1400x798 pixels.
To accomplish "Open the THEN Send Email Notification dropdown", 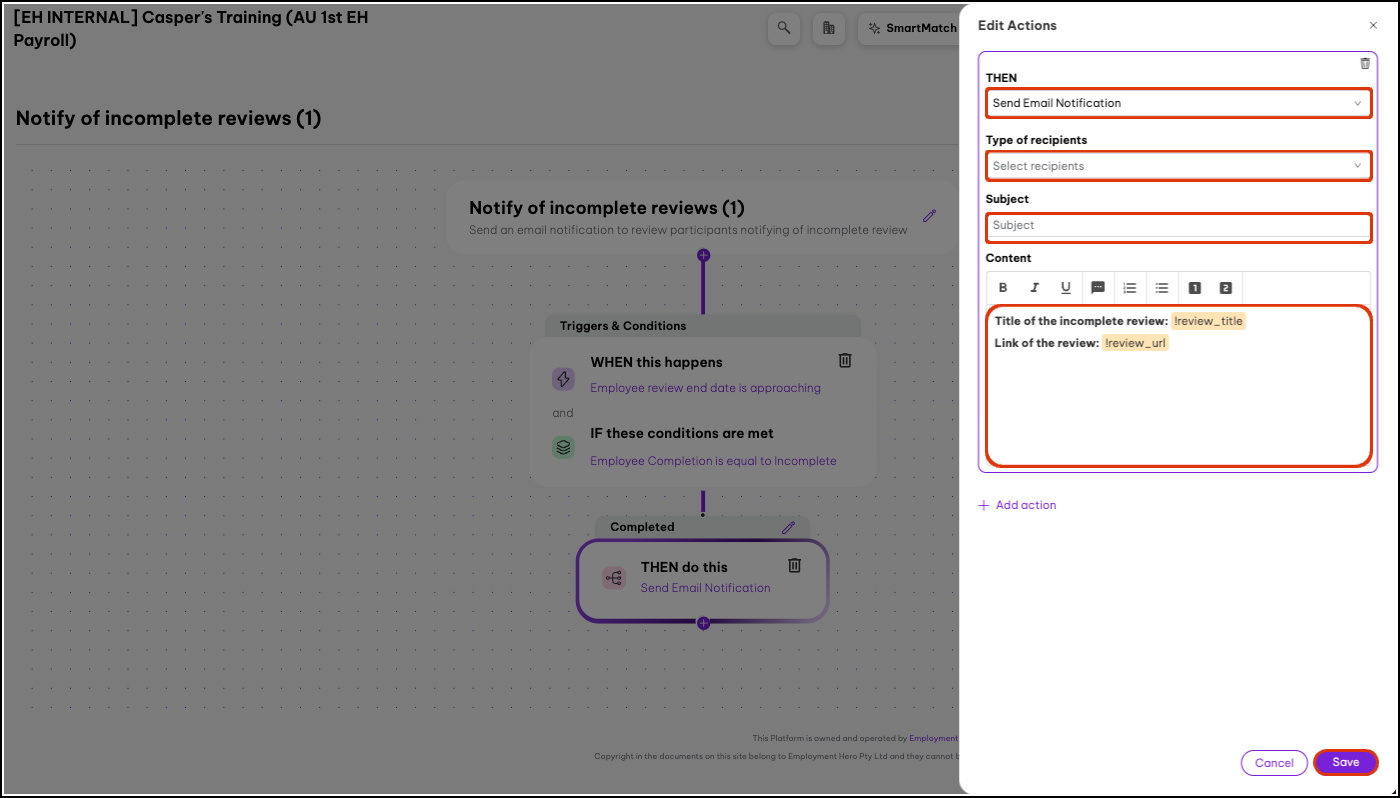I will click(1178, 103).
